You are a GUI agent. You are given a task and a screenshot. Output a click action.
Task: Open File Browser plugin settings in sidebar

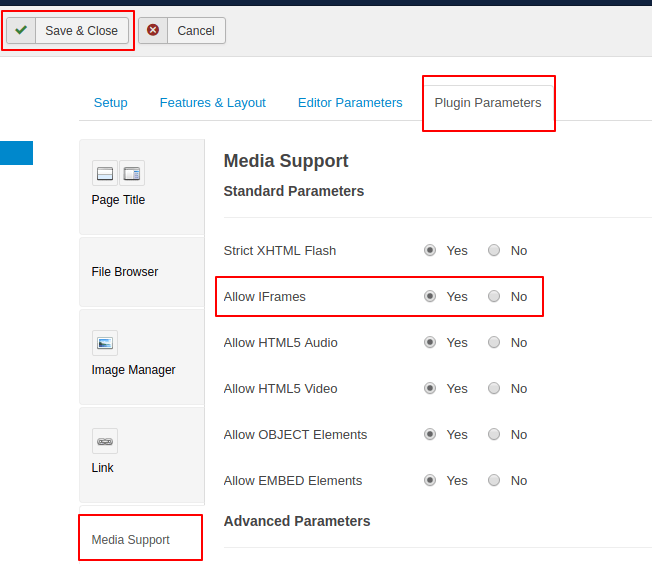click(x=125, y=272)
